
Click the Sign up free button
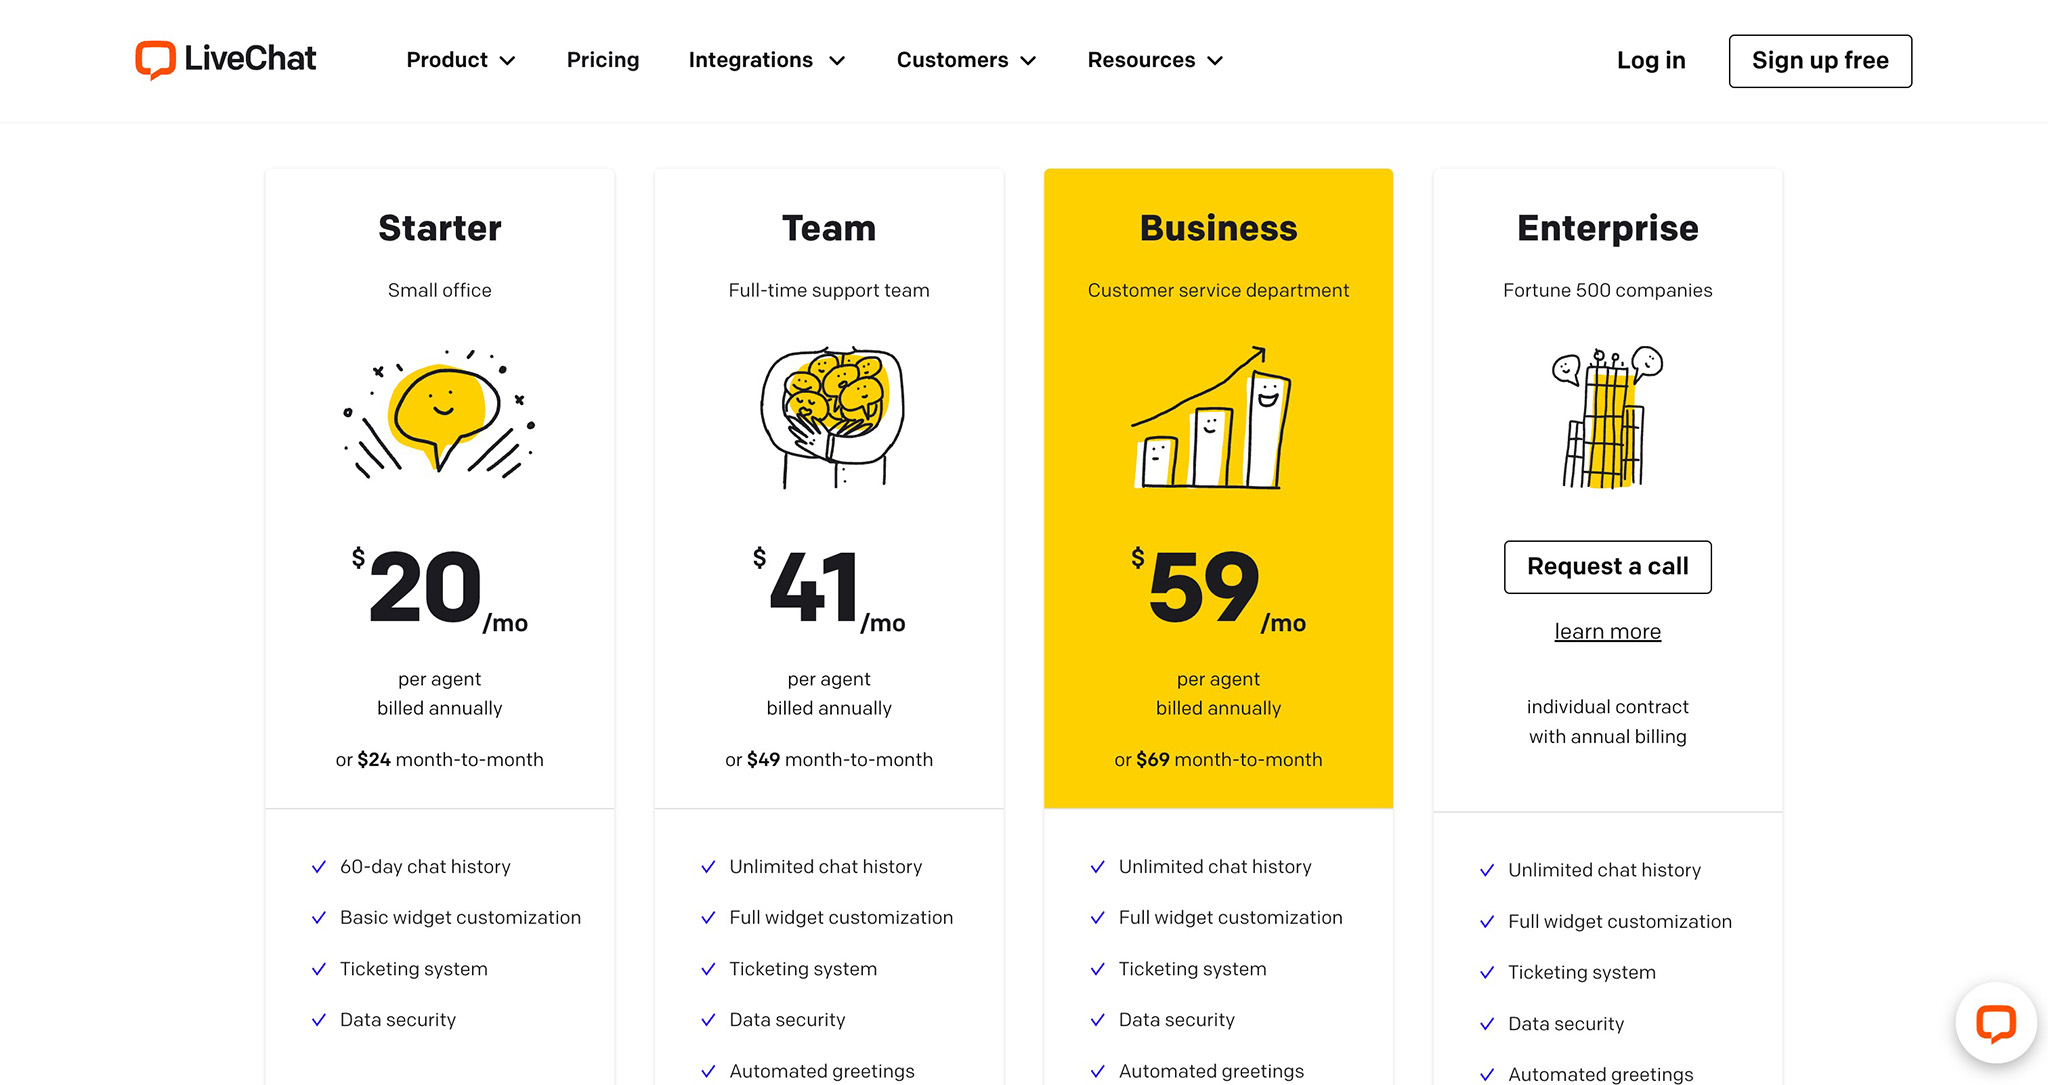(x=1819, y=61)
